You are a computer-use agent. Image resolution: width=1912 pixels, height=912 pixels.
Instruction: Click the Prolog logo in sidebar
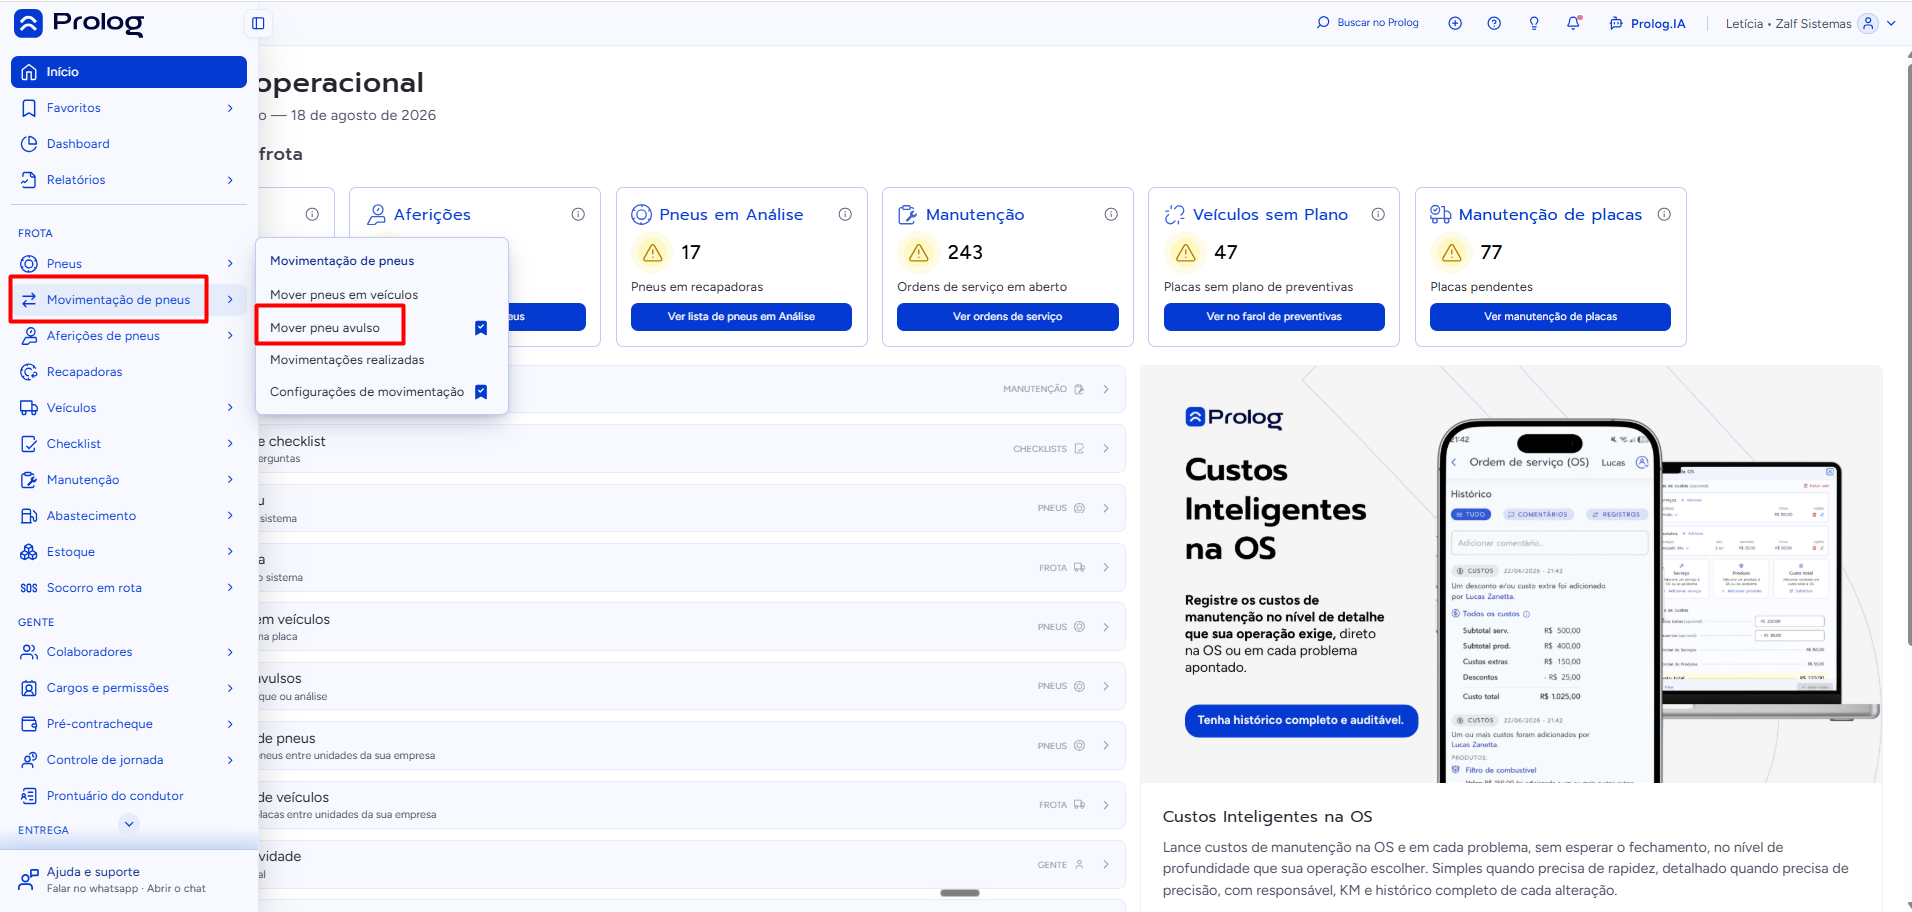[79, 22]
